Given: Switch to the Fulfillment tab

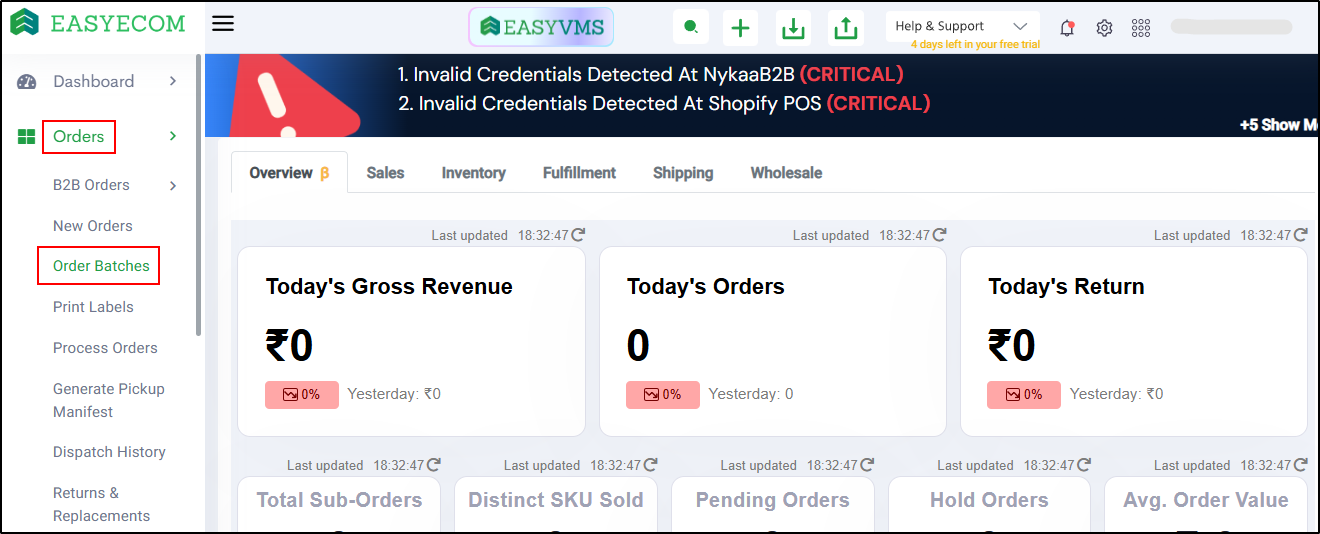Looking at the screenshot, I should click(579, 173).
